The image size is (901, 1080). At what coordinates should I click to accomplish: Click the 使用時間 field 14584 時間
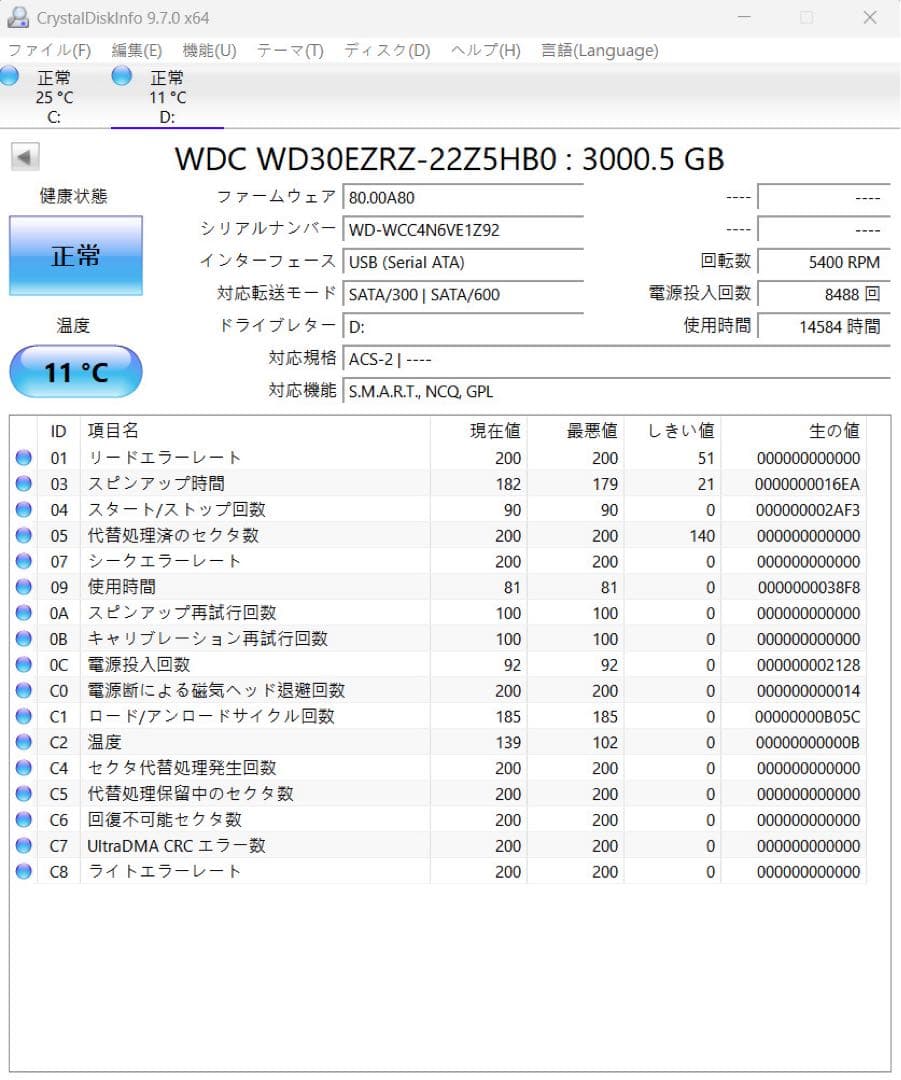(824, 326)
